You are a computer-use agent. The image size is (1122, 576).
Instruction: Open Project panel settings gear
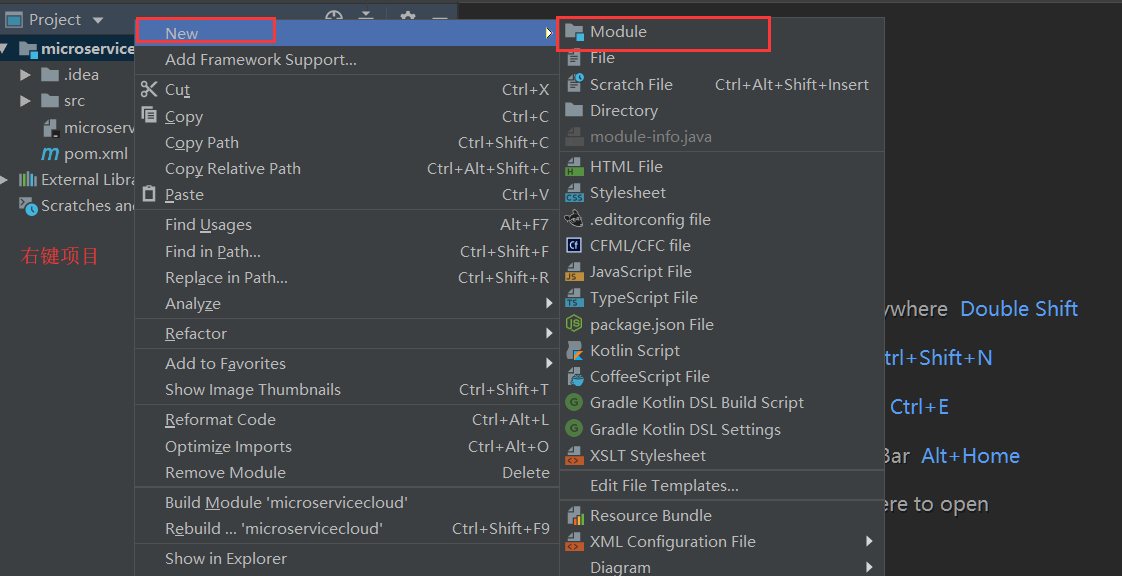[x=407, y=18]
